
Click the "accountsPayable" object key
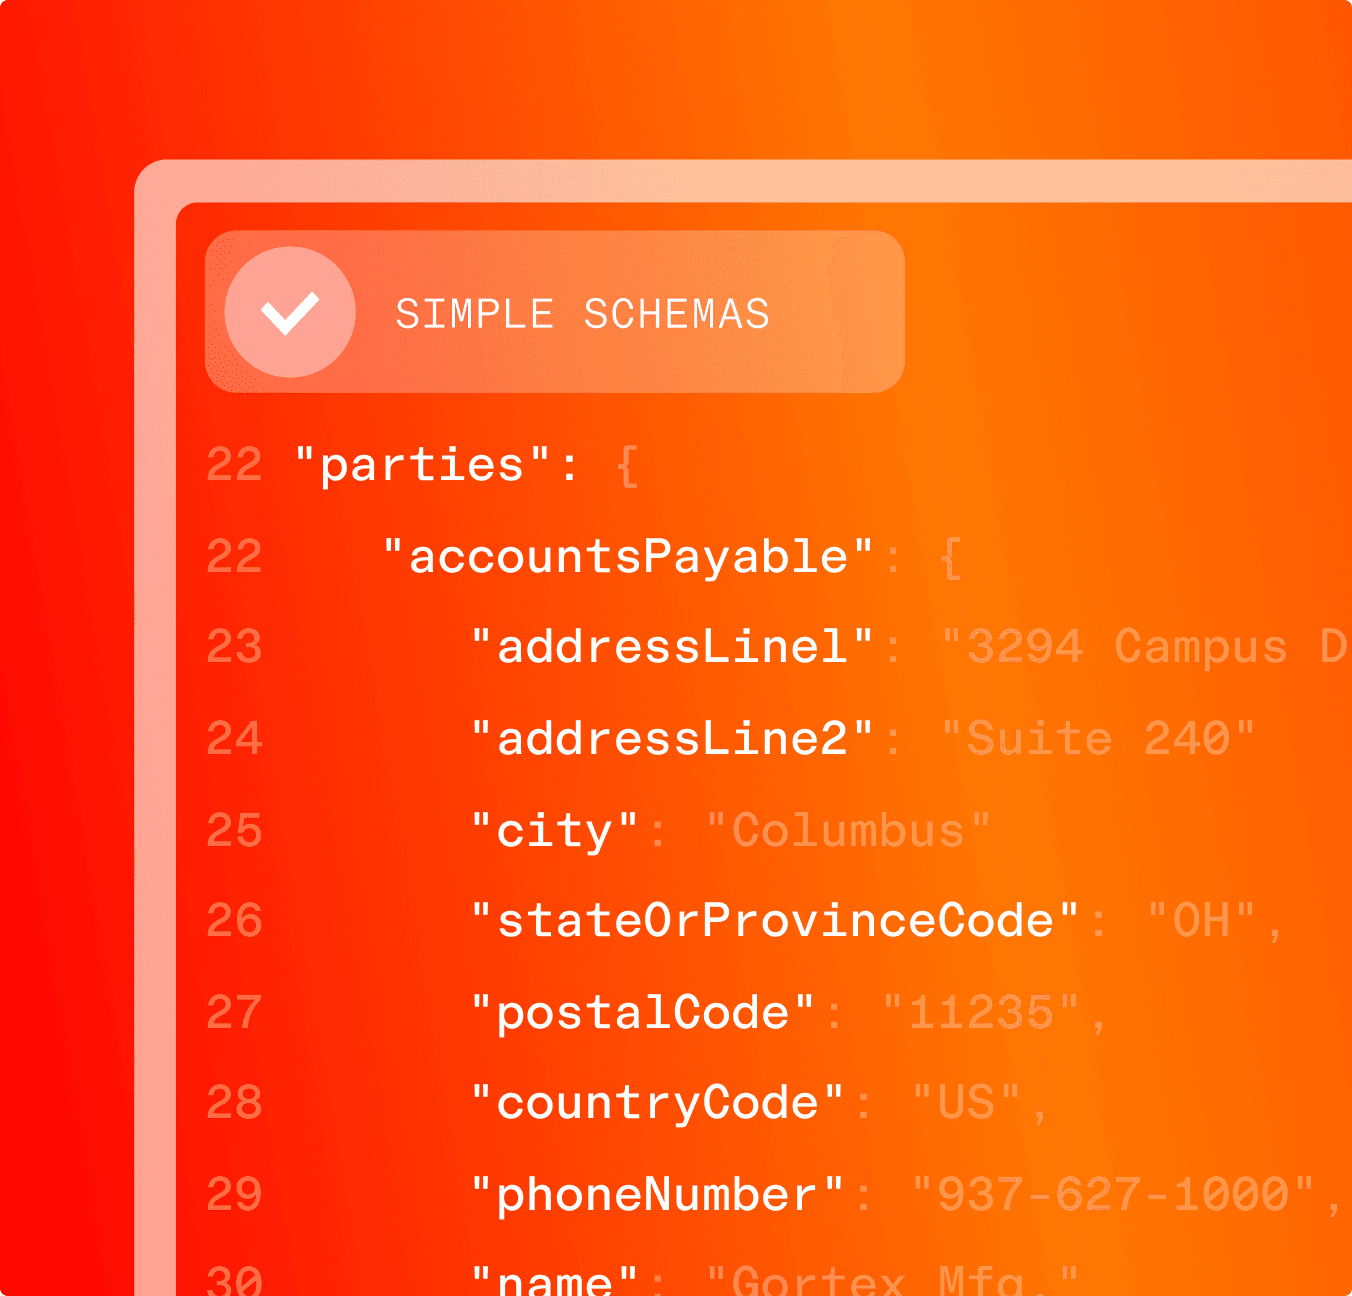click(x=628, y=557)
